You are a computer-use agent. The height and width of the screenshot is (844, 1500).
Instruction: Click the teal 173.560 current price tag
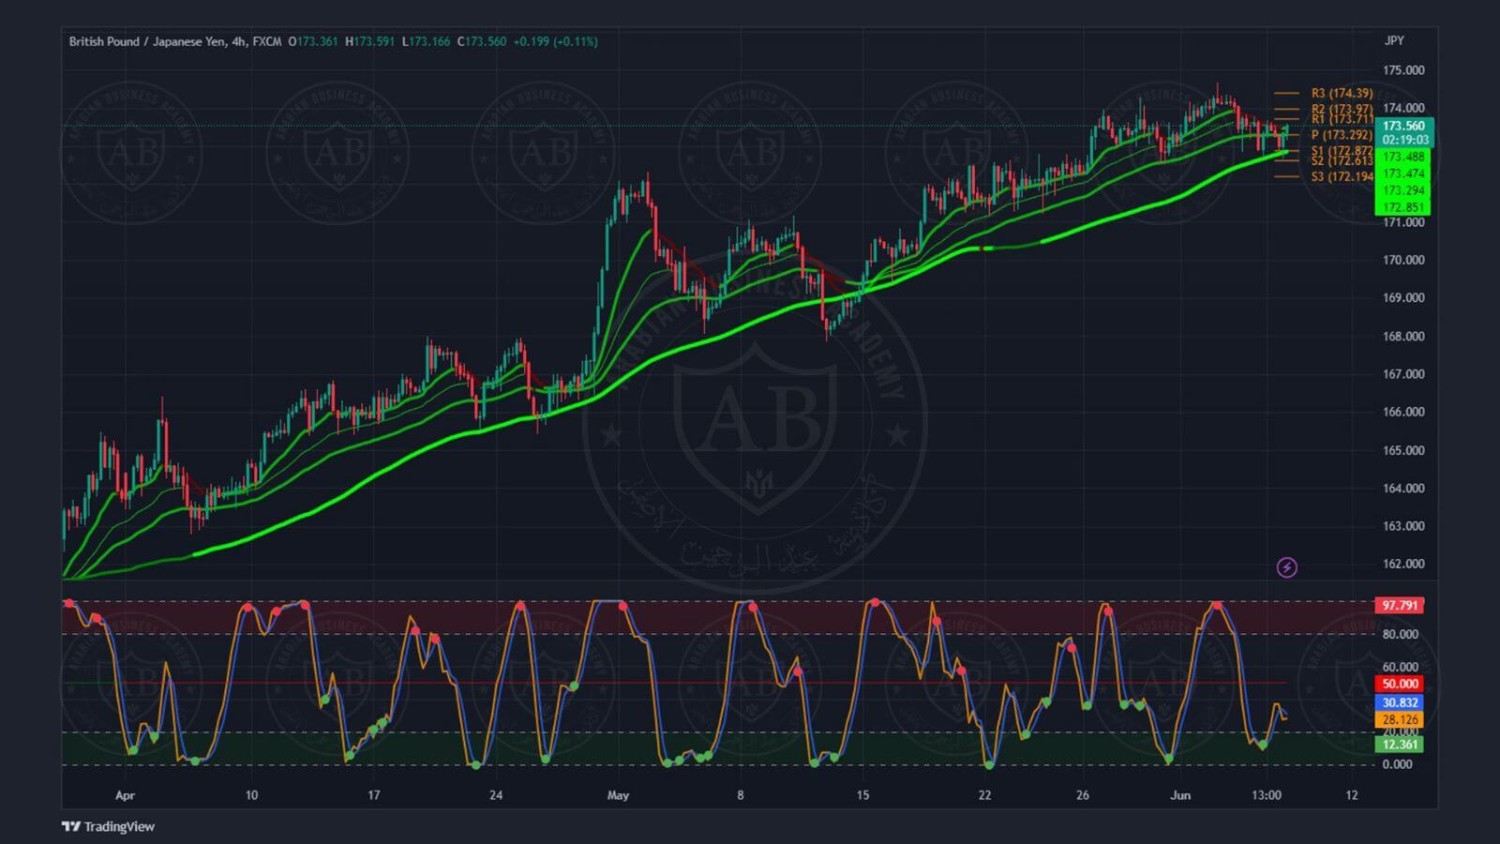point(1404,126)
